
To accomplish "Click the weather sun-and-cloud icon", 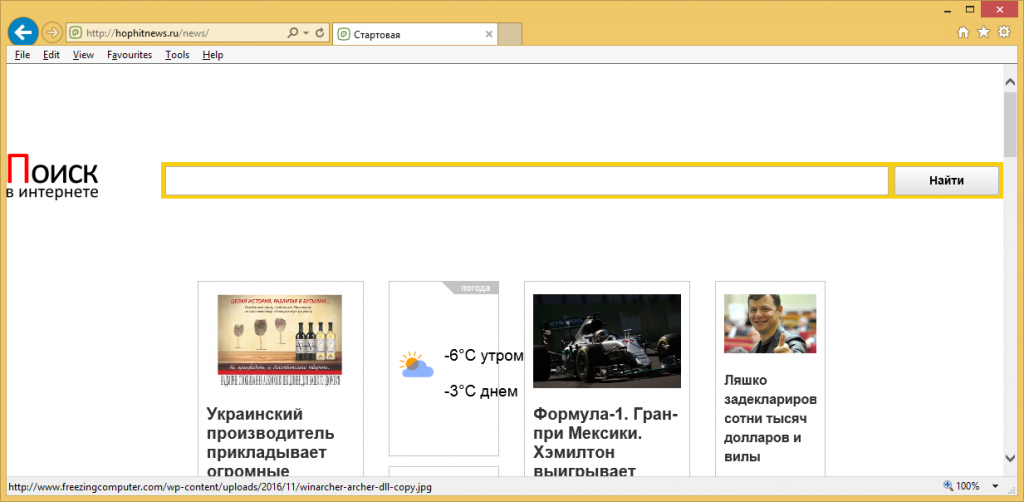I will click(x=416, y=365).
